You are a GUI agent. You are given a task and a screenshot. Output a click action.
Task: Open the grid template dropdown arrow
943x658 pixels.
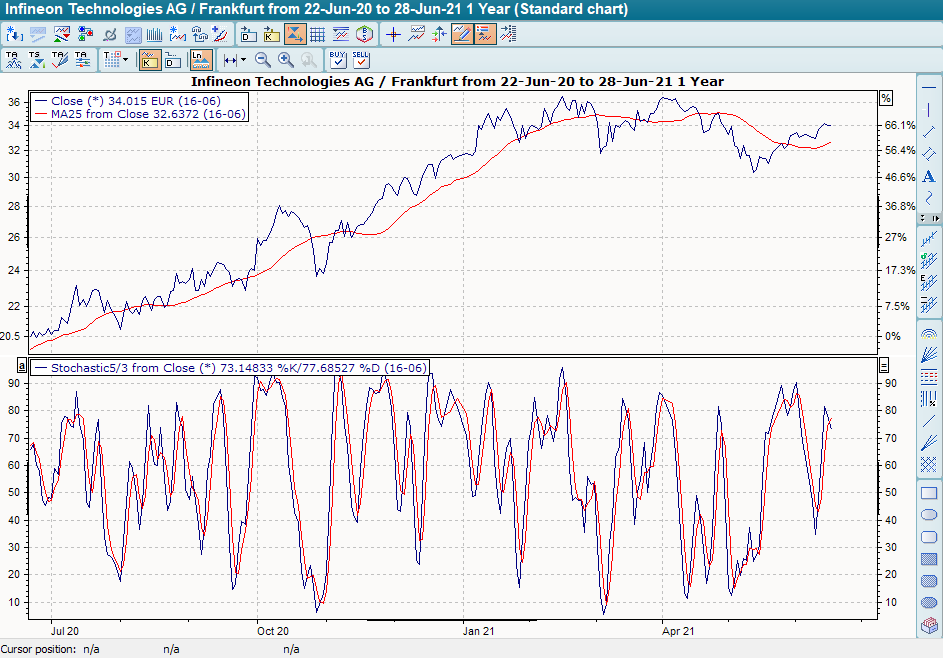(x=125, y=60)
